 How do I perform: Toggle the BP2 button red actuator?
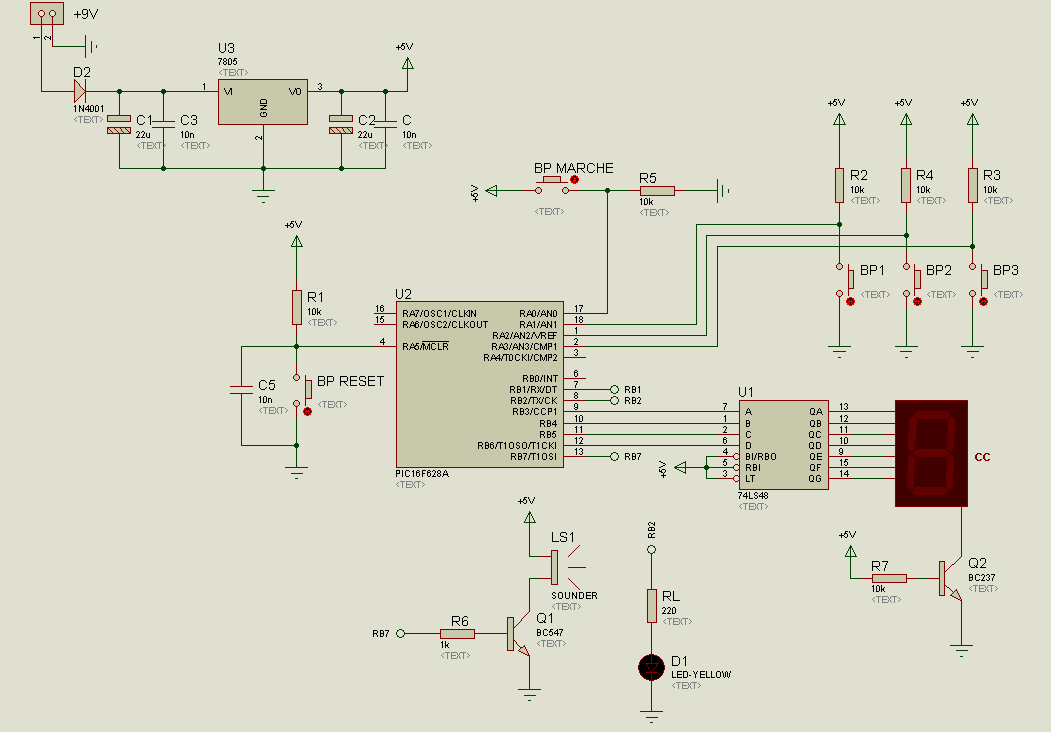click(918, 302)
